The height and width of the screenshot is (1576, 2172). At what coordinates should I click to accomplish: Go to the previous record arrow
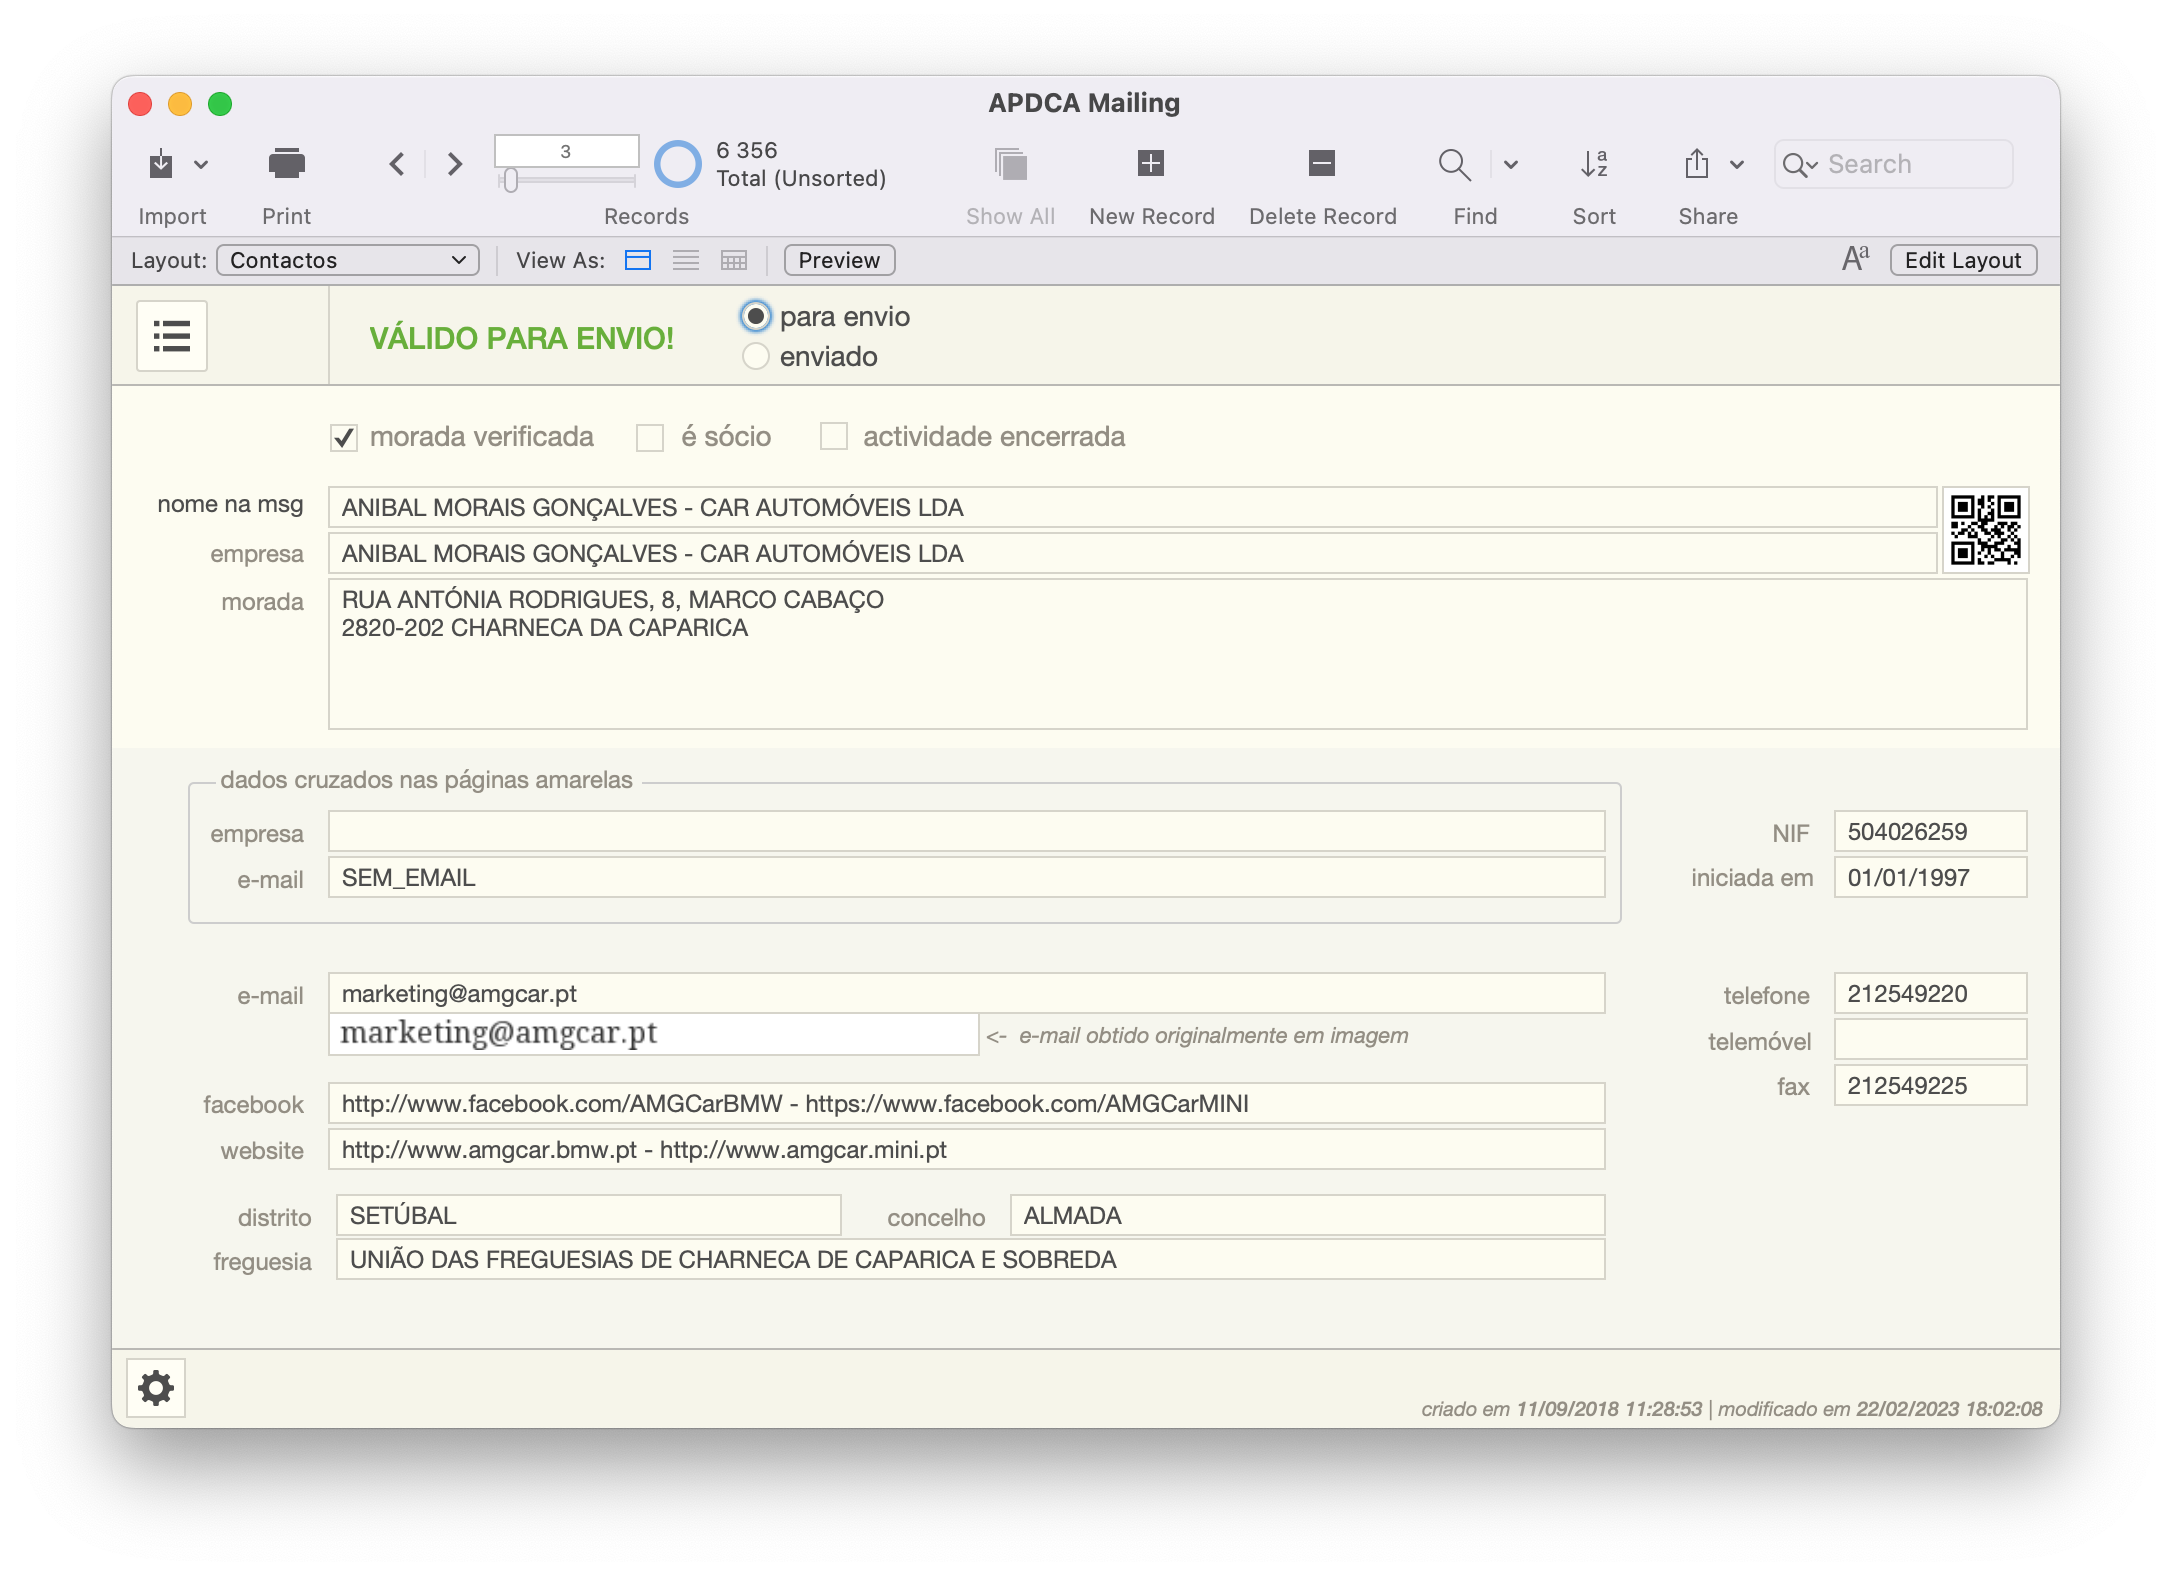click(397, 163)
